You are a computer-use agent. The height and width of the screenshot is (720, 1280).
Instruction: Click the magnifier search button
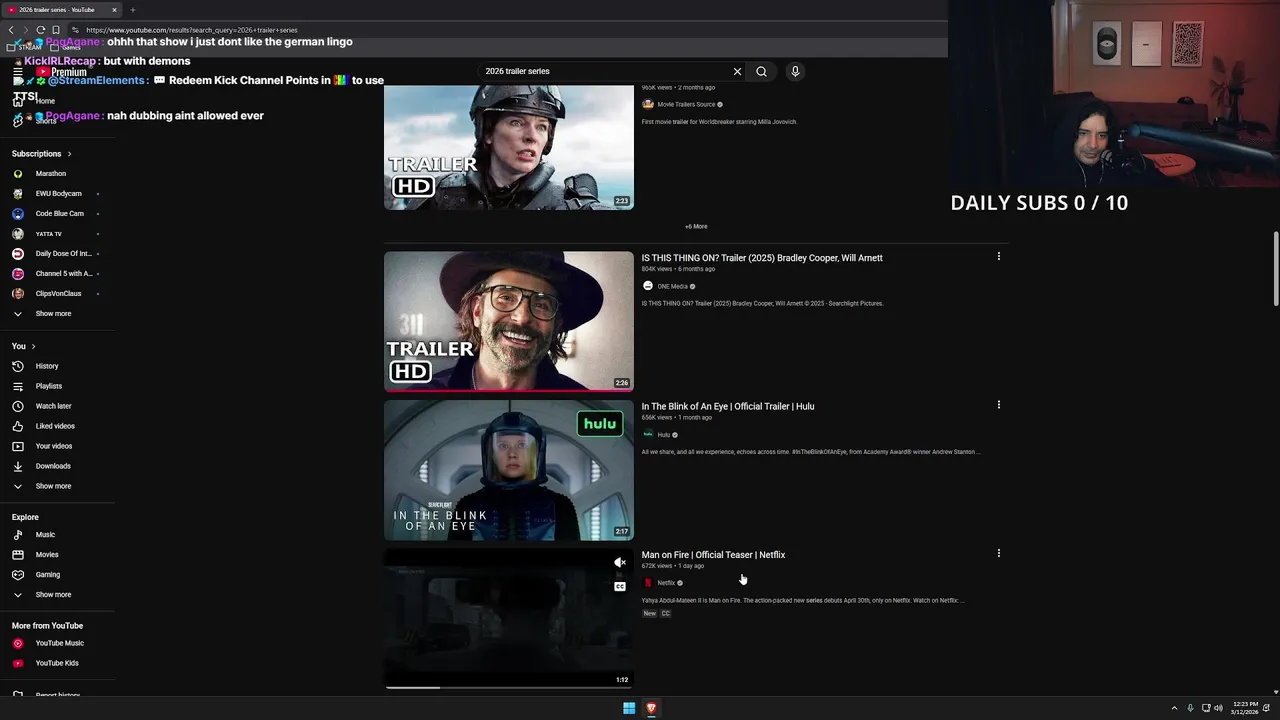[761, 71]
